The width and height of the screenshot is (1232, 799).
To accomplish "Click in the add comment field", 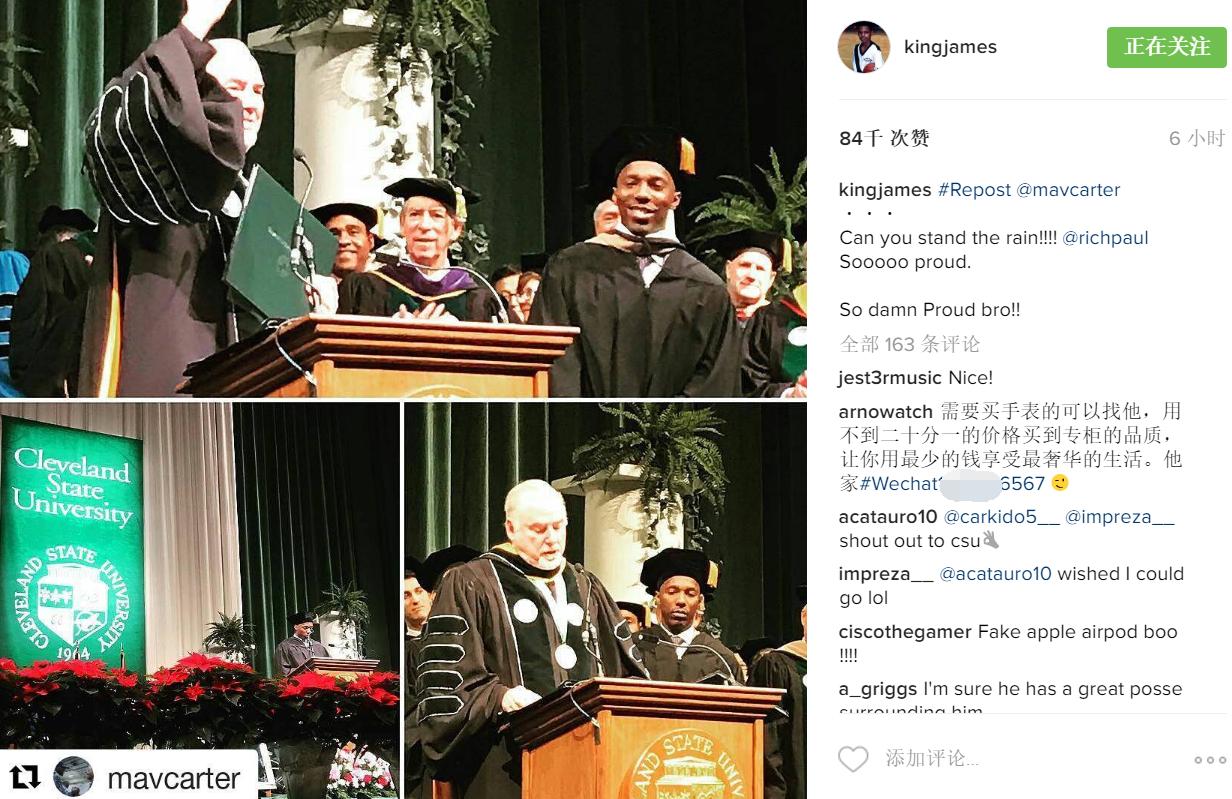I will tap(1030, 759).
